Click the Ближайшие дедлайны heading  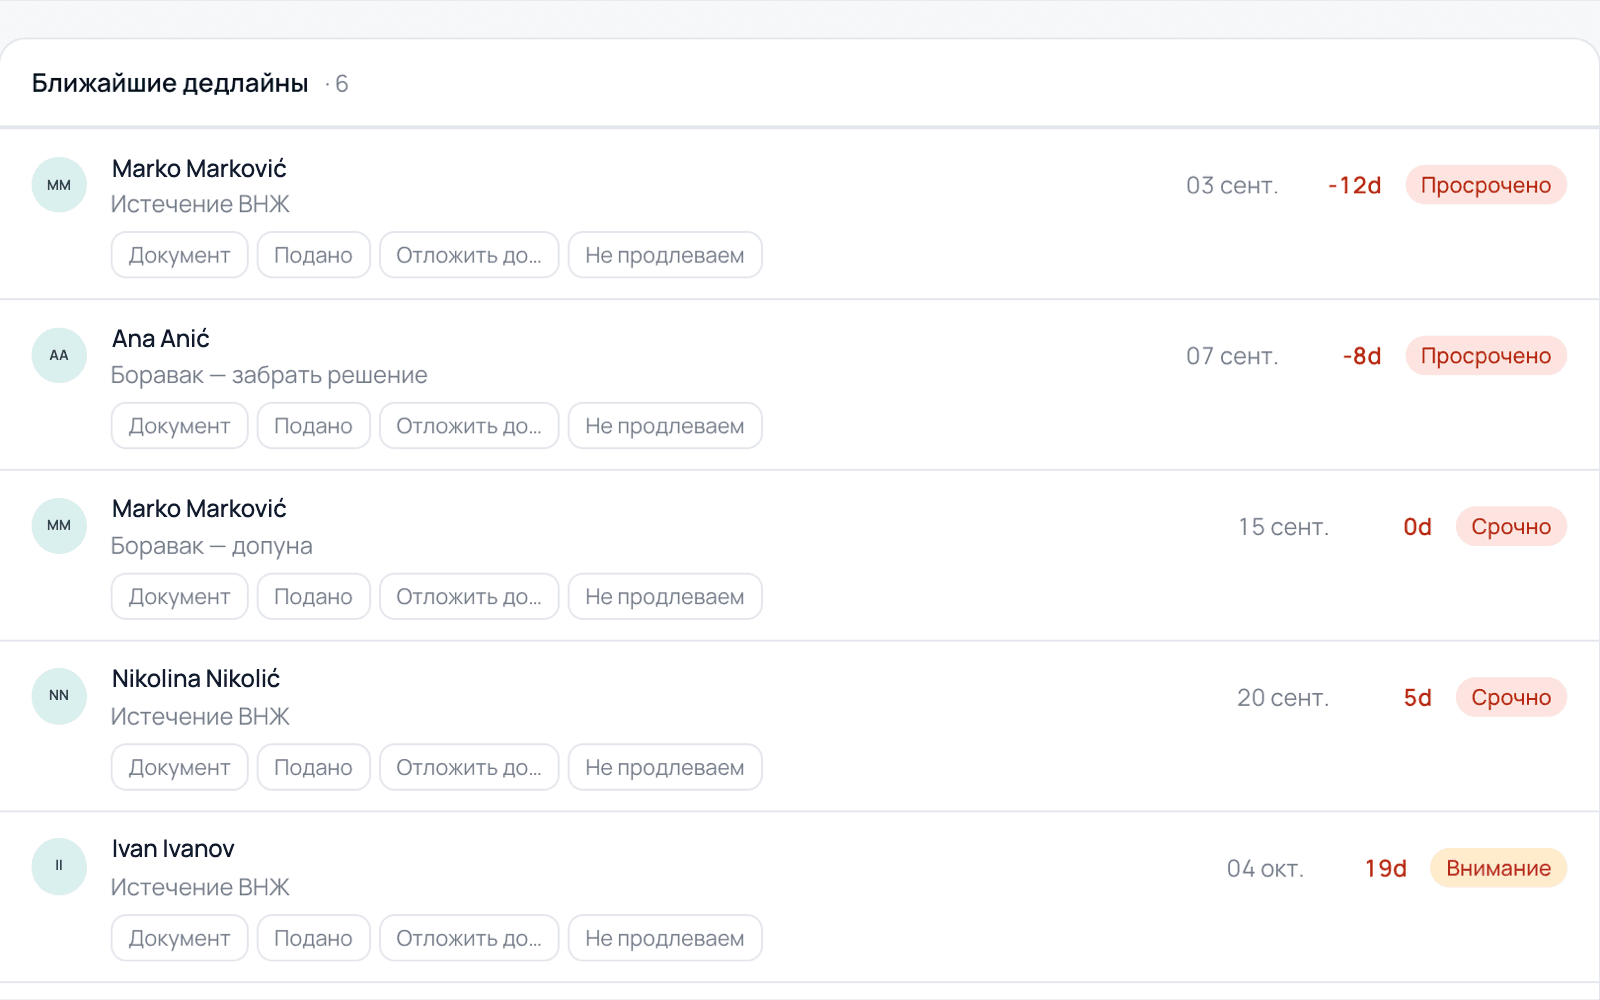coord(170,83)
